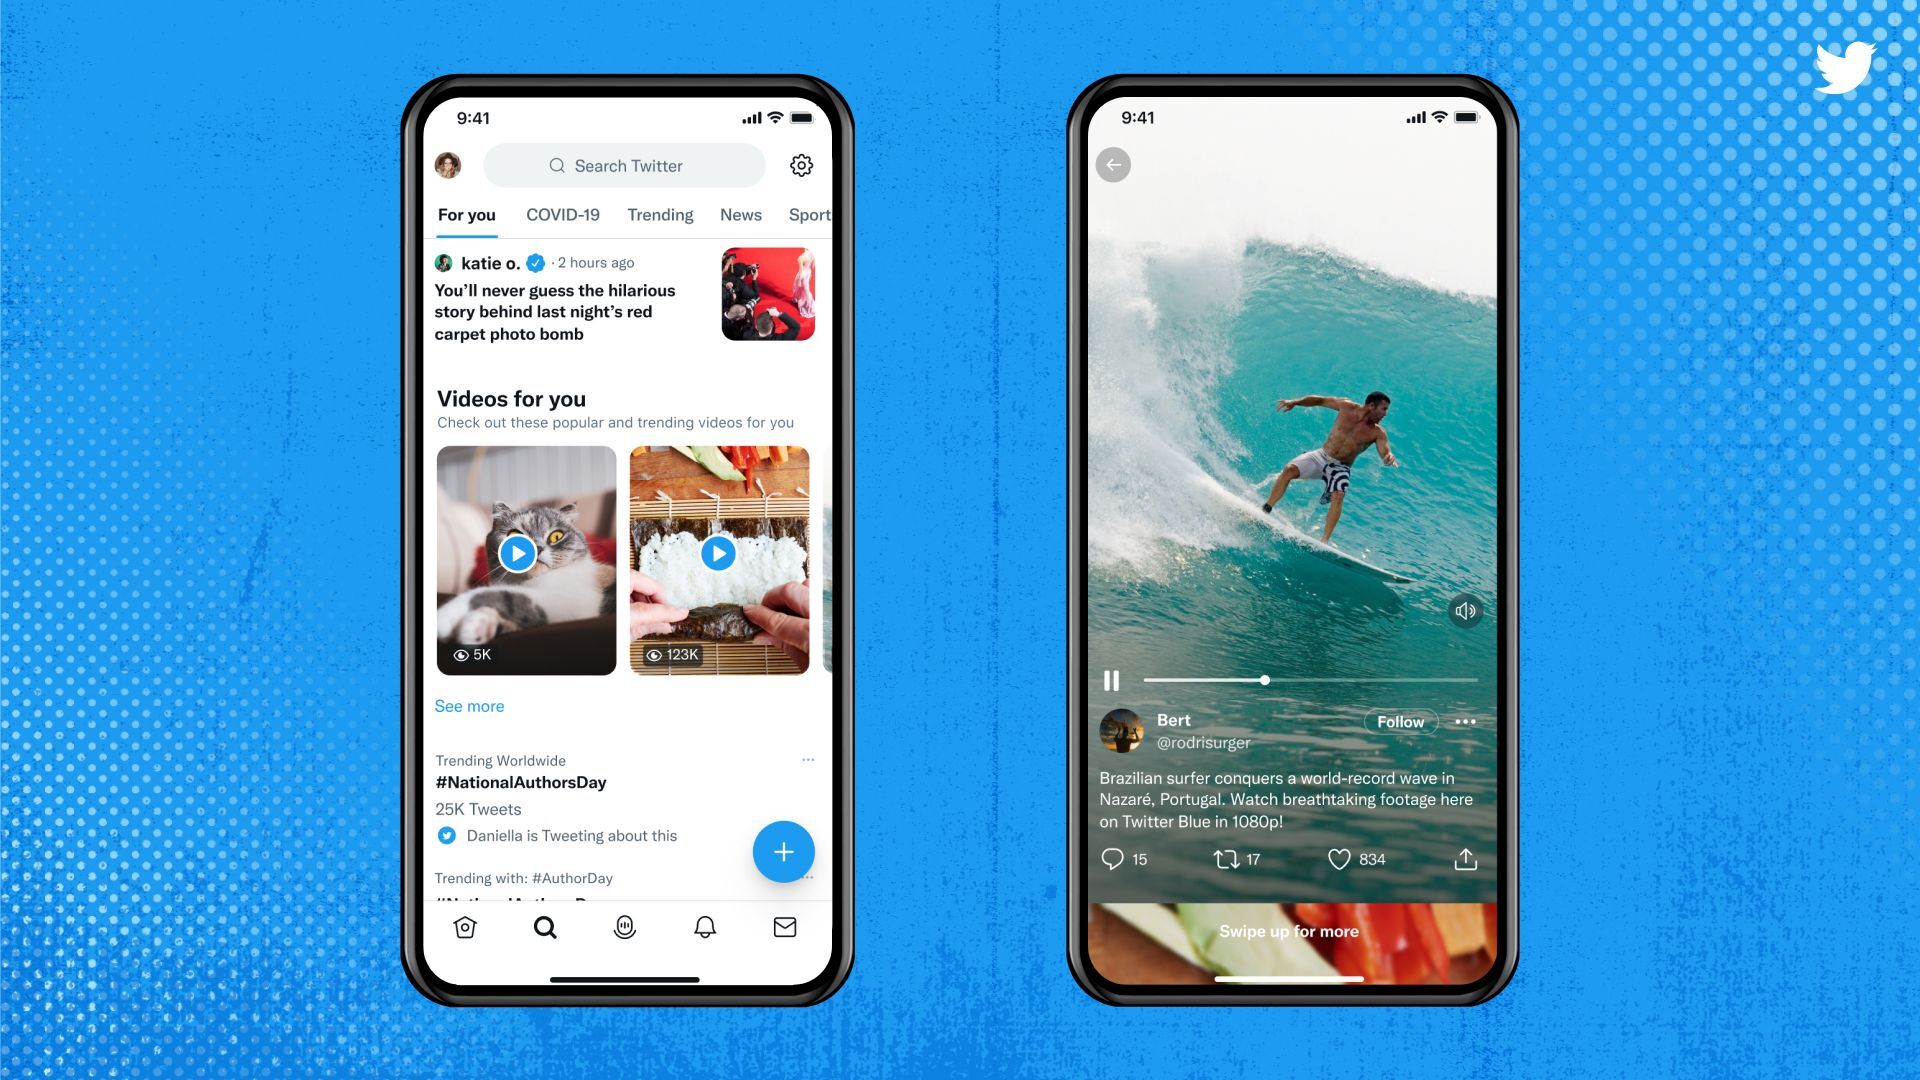Tap the Settings gear icon on Explore
This screenshot has height=1080, width=1920.
tap(800, 165)
